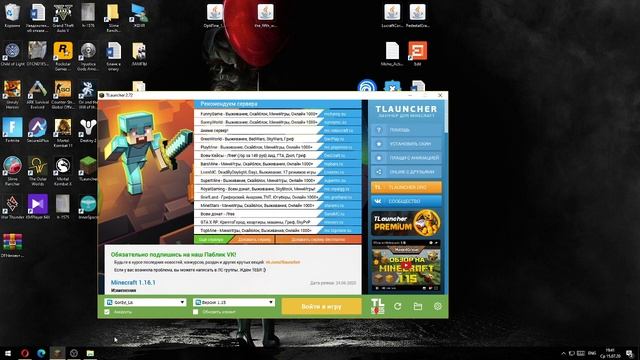Click the taskbar clock and date

tap(610, 353)
